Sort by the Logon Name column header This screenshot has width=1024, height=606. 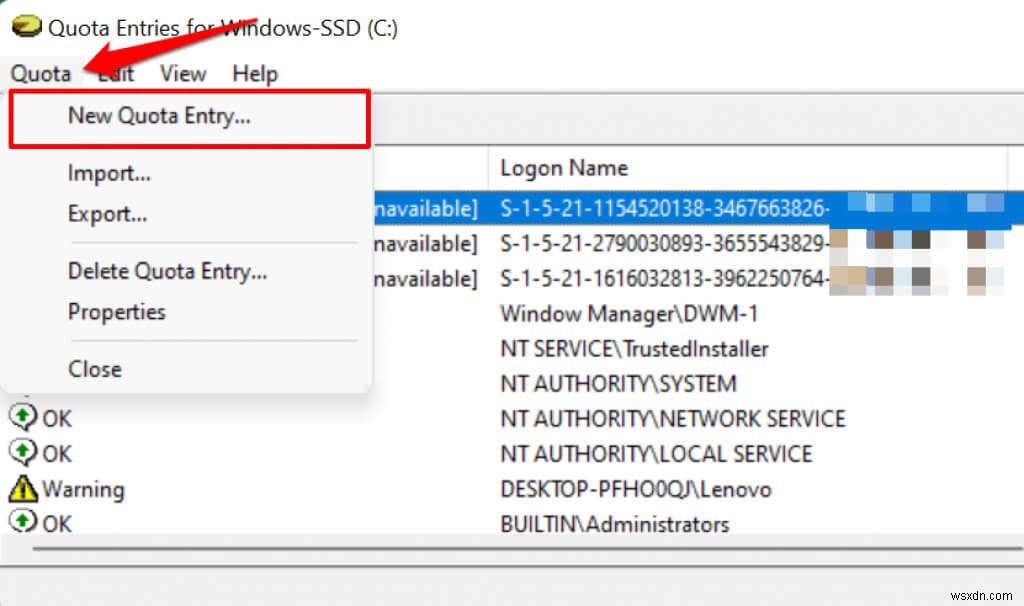point(563,167)
